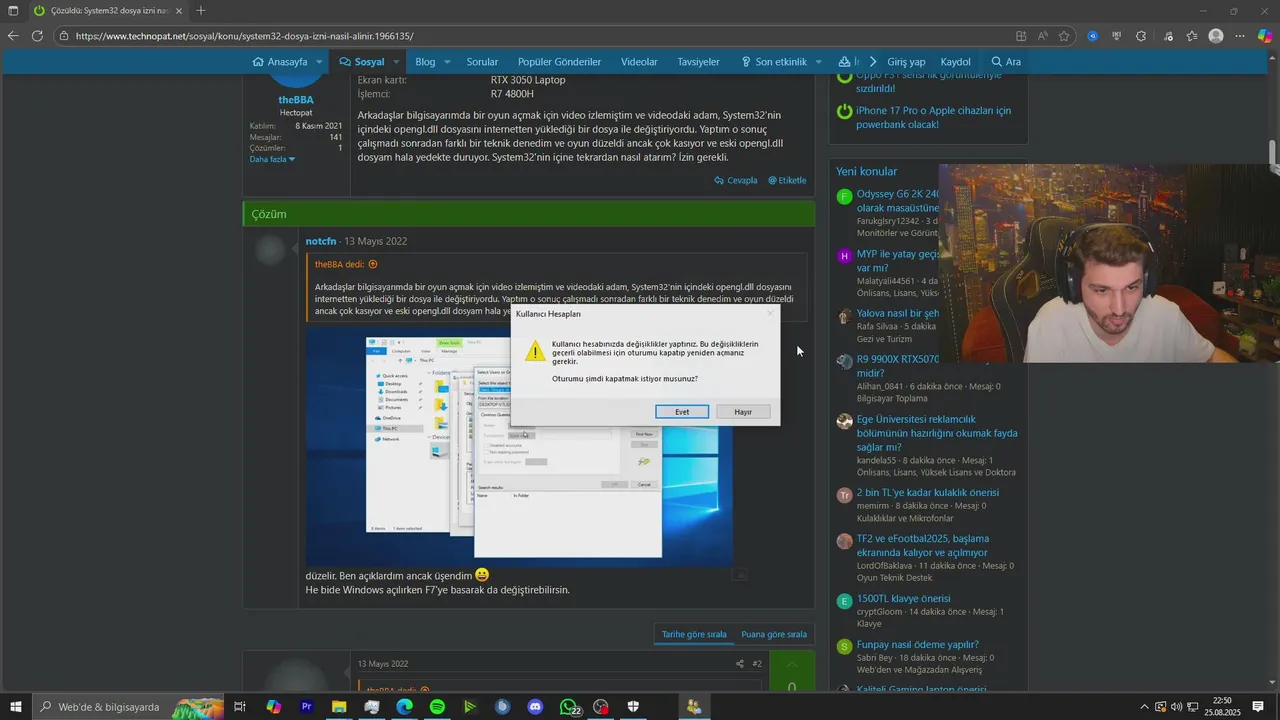Open the new tab plus button
Viewport: 1280px width, 720px height.
click(201, 11)
